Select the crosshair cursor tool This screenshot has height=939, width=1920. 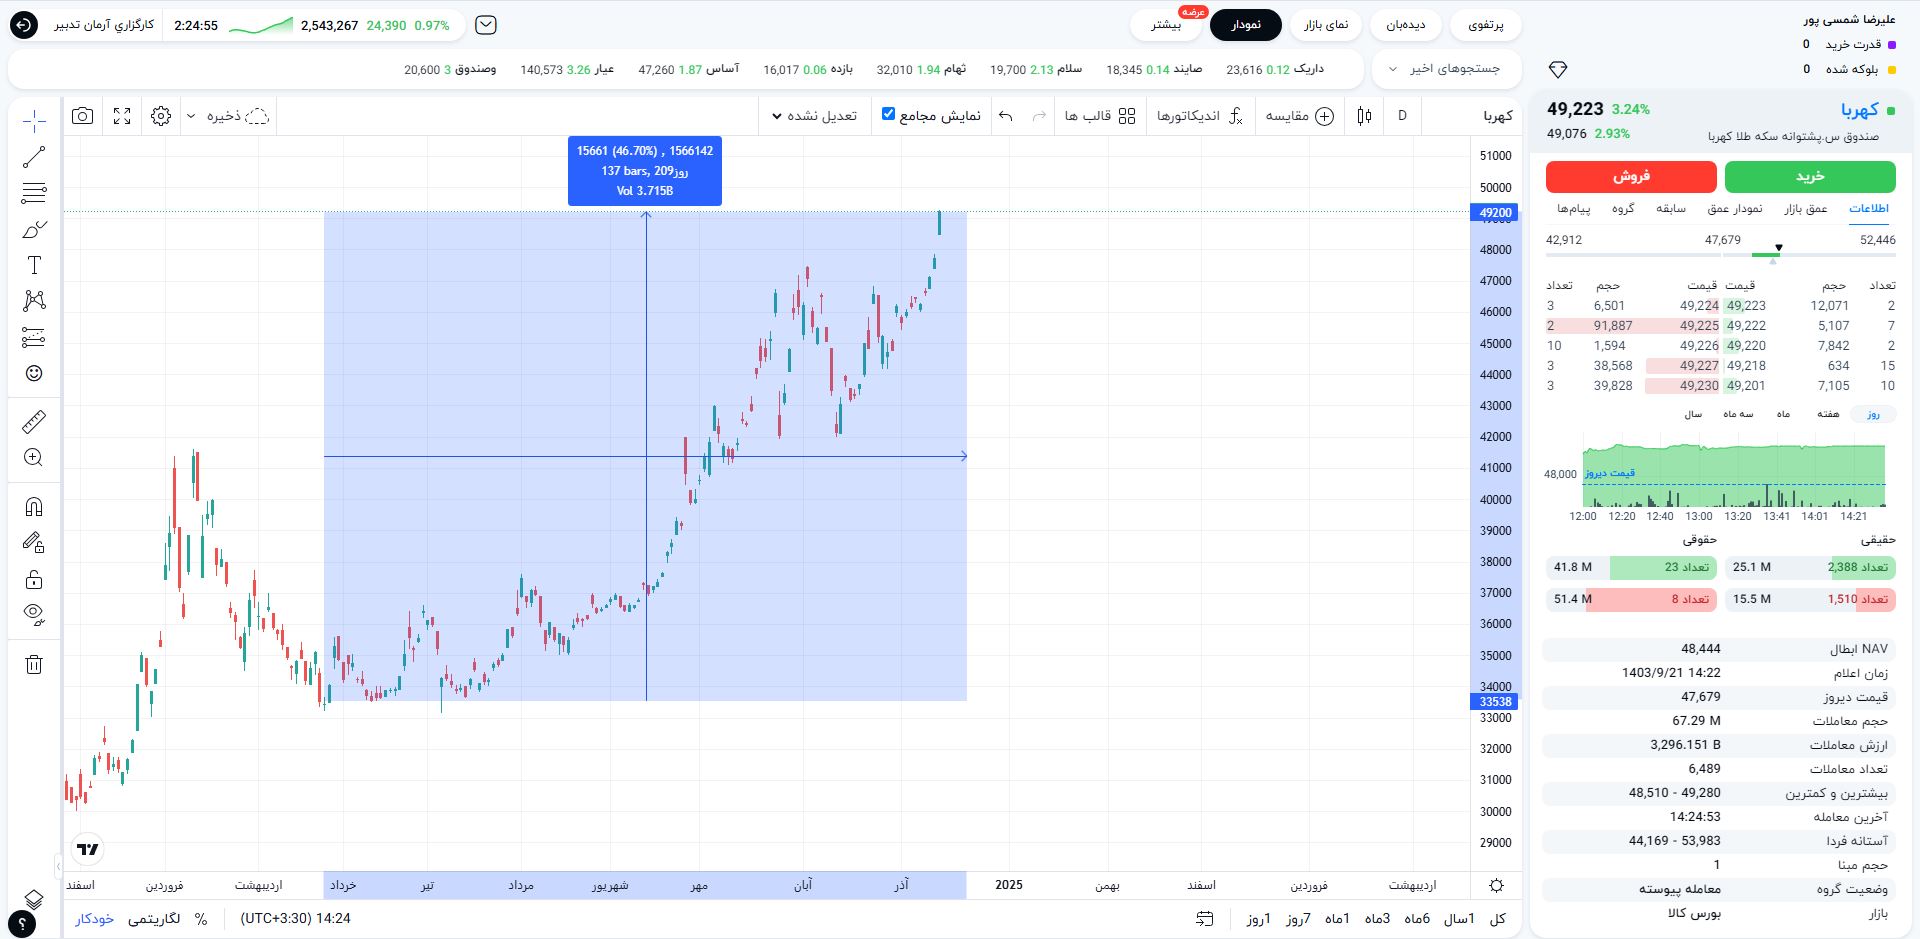(34, 121)
